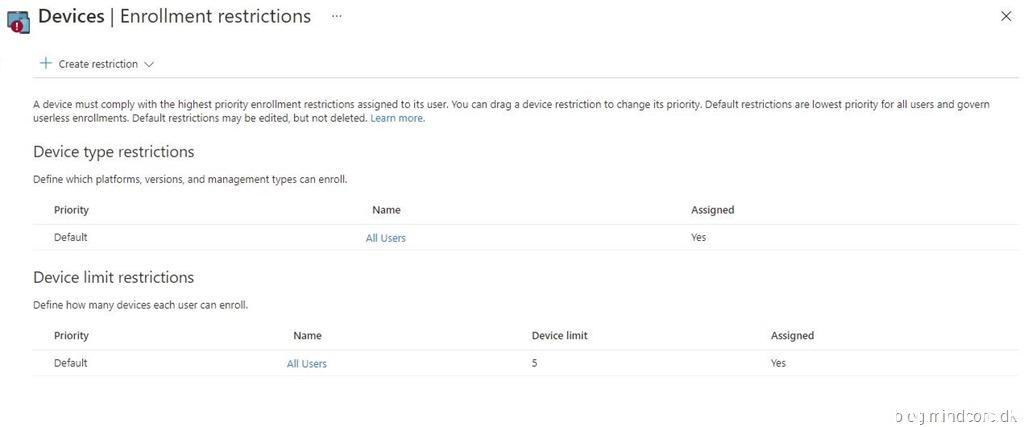Click the Device type restrictions heading
The image size is (1024, 427).
113,152
